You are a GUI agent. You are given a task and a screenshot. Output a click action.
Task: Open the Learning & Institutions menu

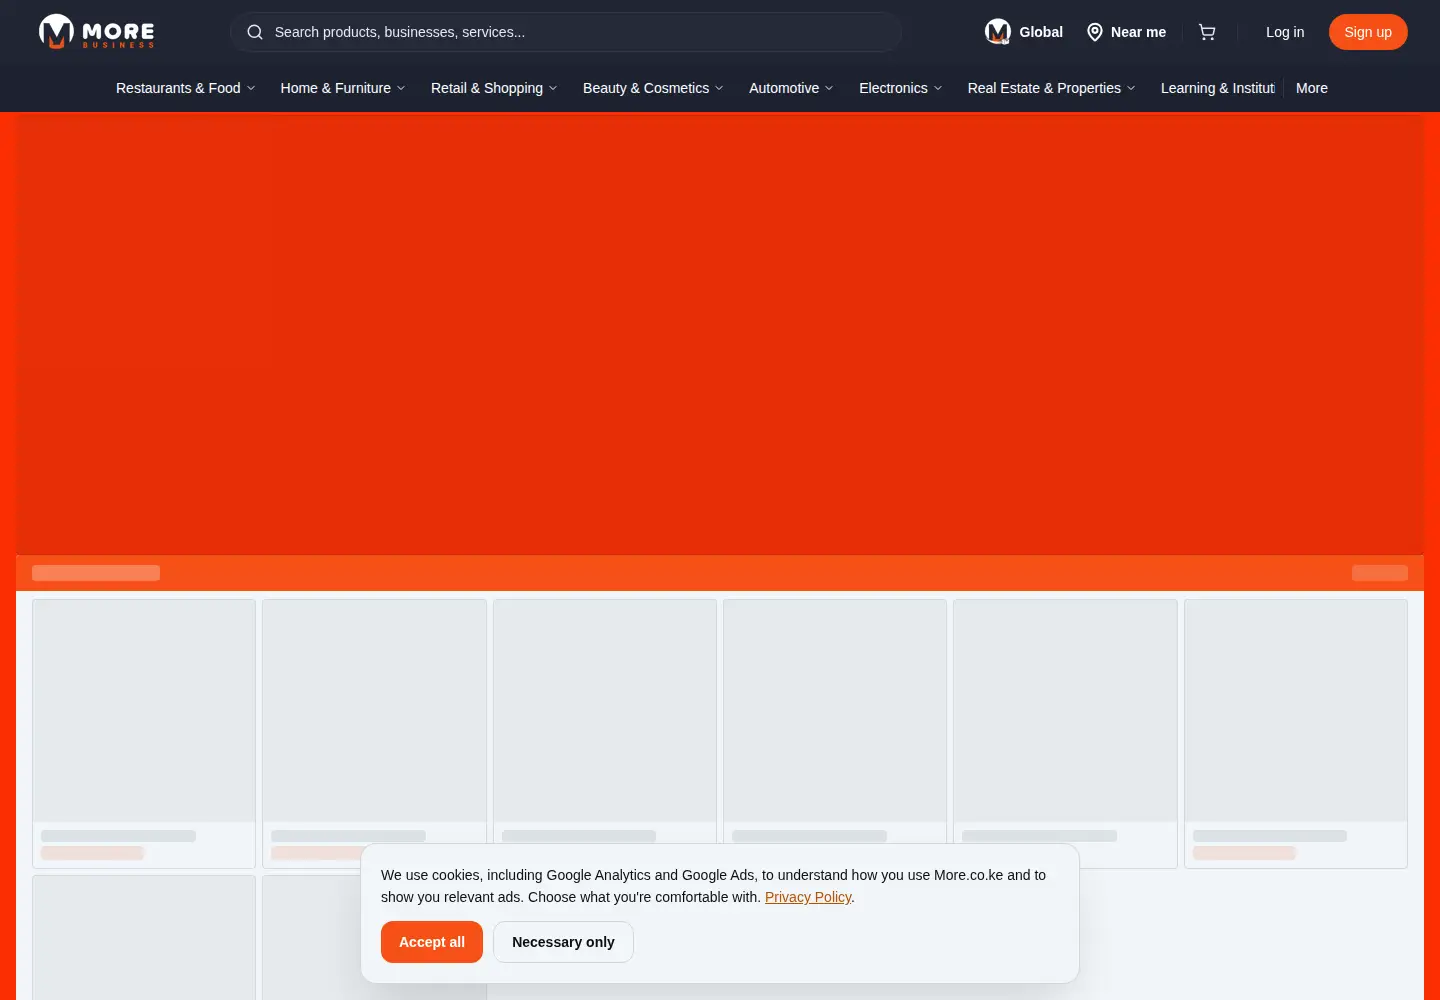pyautogui.click(x=1217, y=88)
